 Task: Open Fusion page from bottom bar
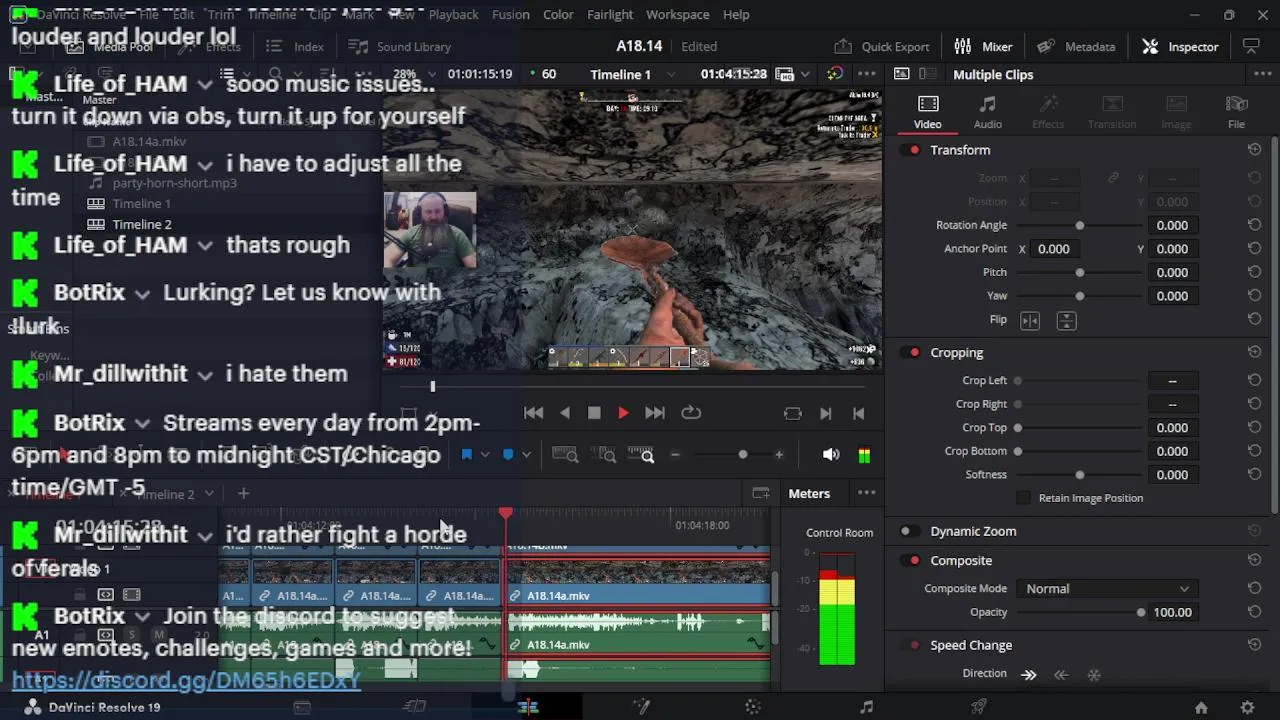coord(641,707)
